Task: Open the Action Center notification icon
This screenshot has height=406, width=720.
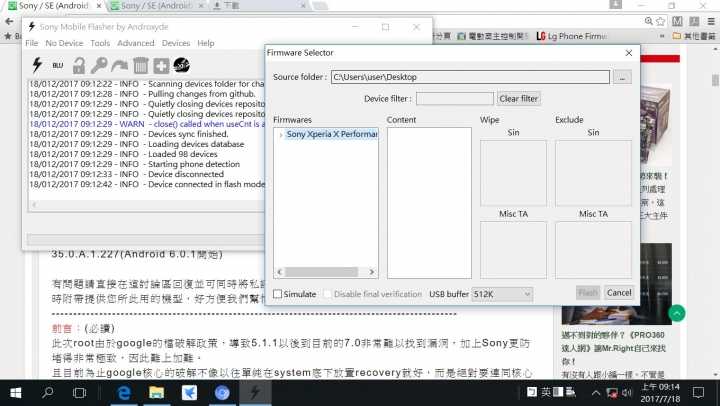Action: point(698,393)
